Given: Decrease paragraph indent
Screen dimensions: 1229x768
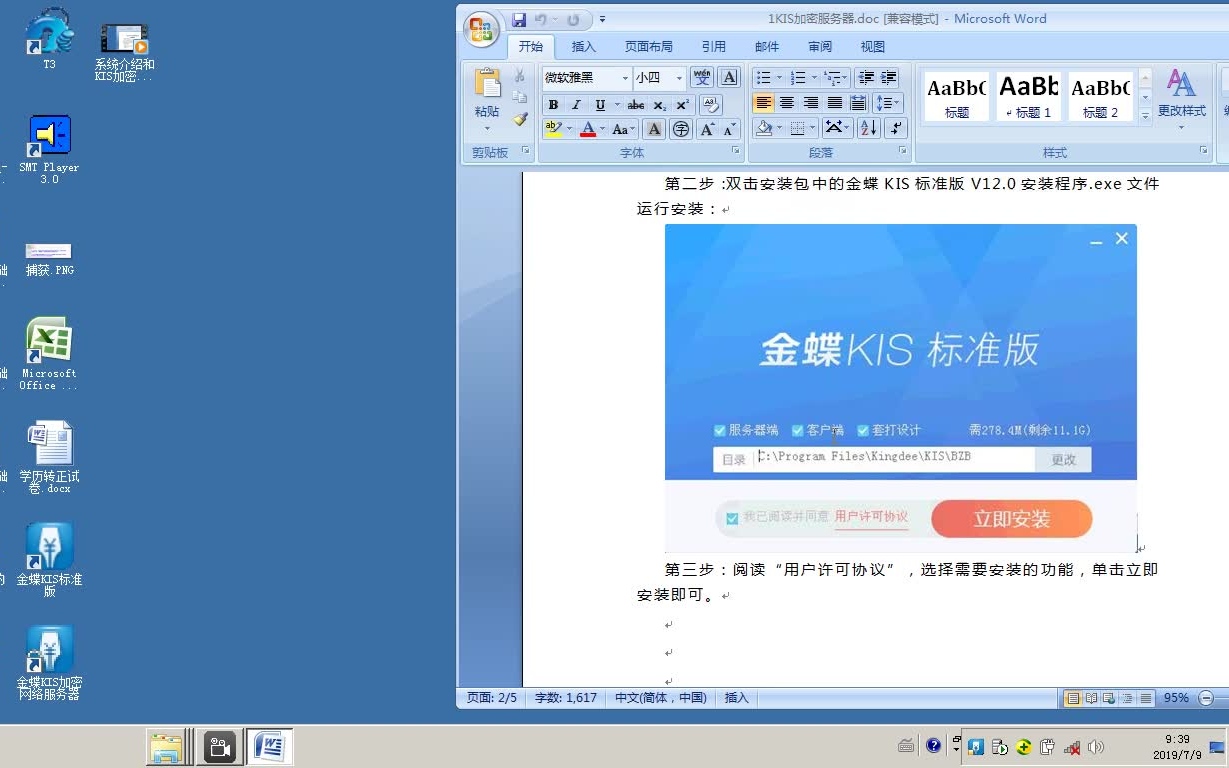Looking at the screenshot, I should coord(866,77).
